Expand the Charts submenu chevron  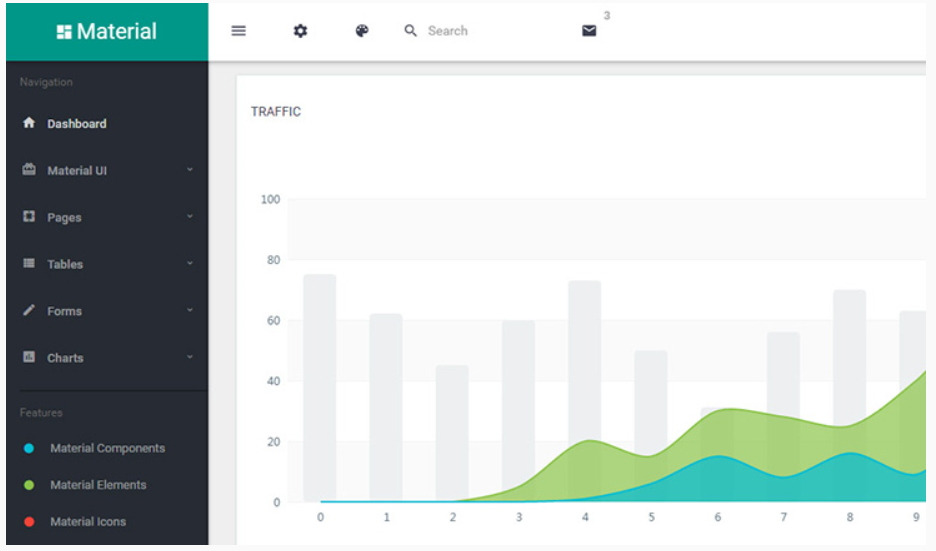tap(190, 357)
